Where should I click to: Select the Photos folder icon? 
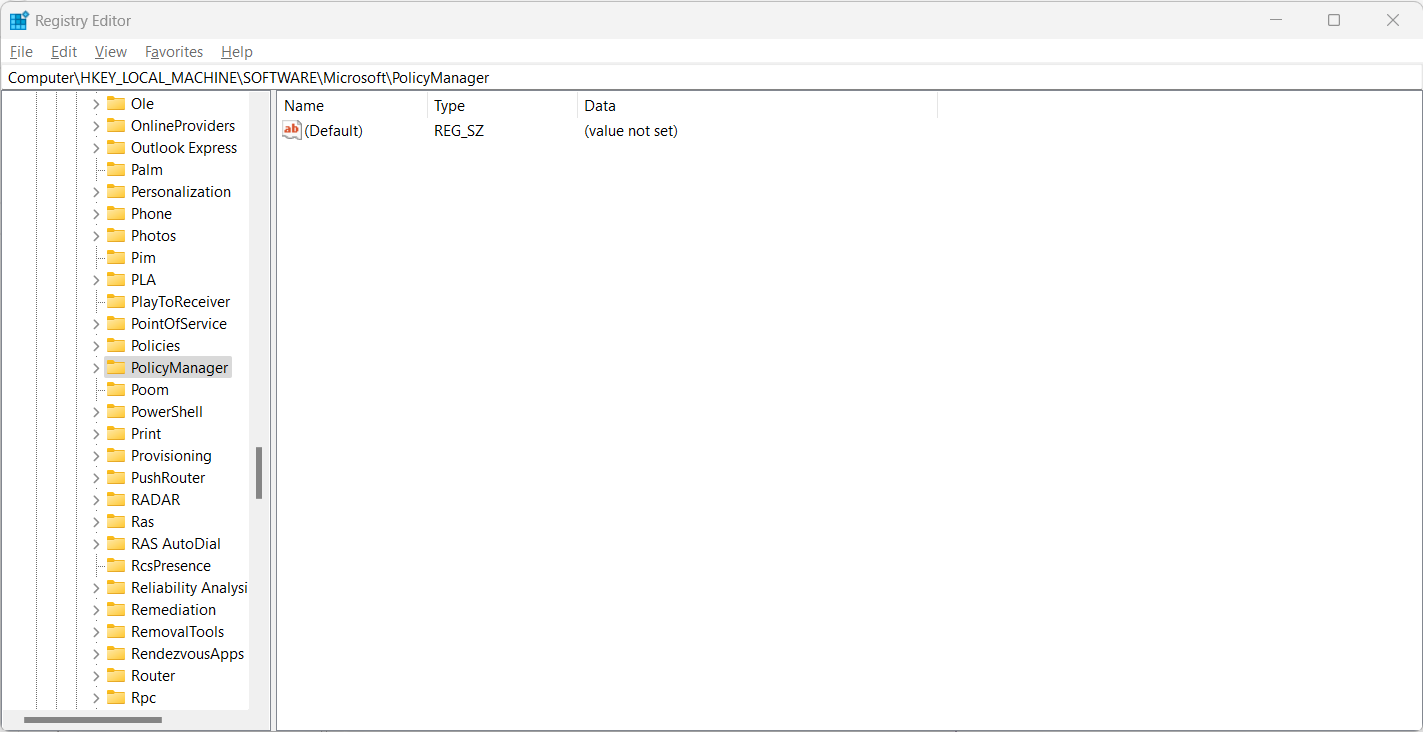coord(116,236)
